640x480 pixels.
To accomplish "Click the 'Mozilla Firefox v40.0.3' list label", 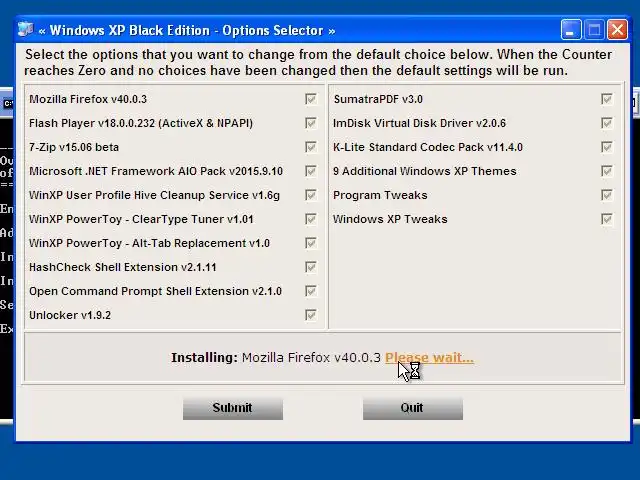I will pyautogui.click(x=88, y=99).
